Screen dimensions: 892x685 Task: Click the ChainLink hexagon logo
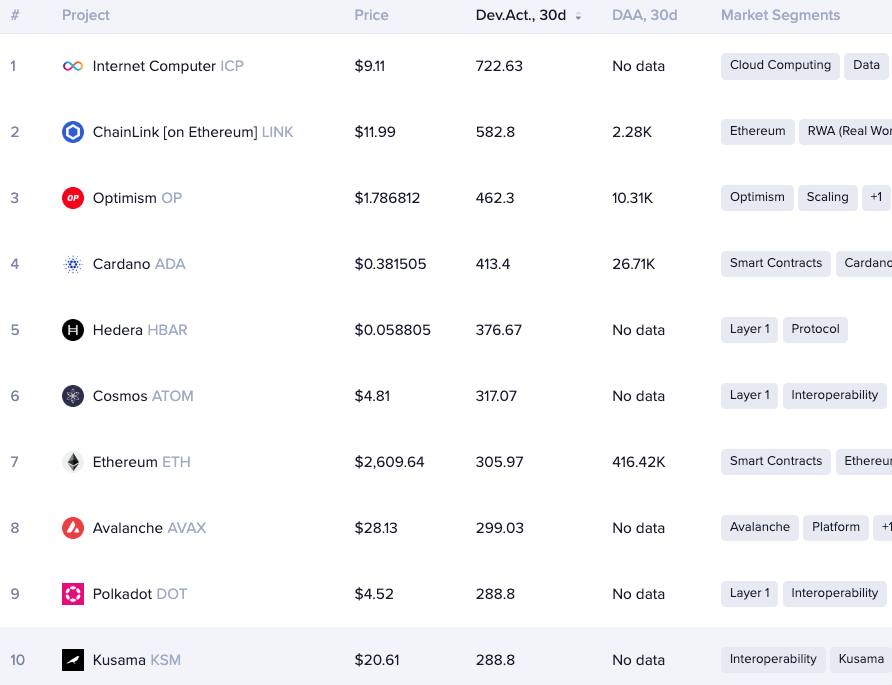[73, 132]
